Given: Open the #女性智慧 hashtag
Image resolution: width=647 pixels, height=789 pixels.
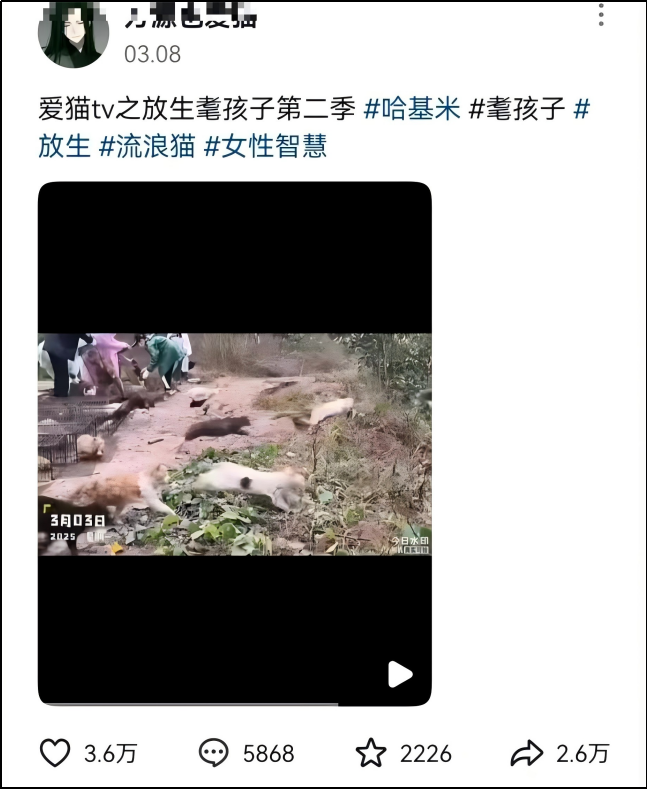Looking at the screenshot, I should click(266, 146).
